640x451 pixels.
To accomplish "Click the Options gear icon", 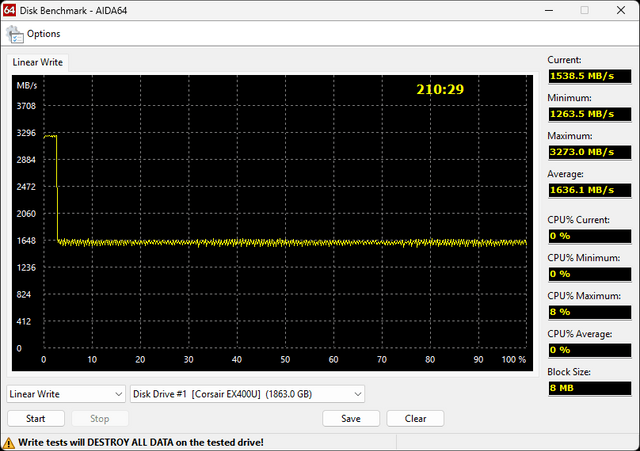I will pyautogui.click(x=15, y=34).
